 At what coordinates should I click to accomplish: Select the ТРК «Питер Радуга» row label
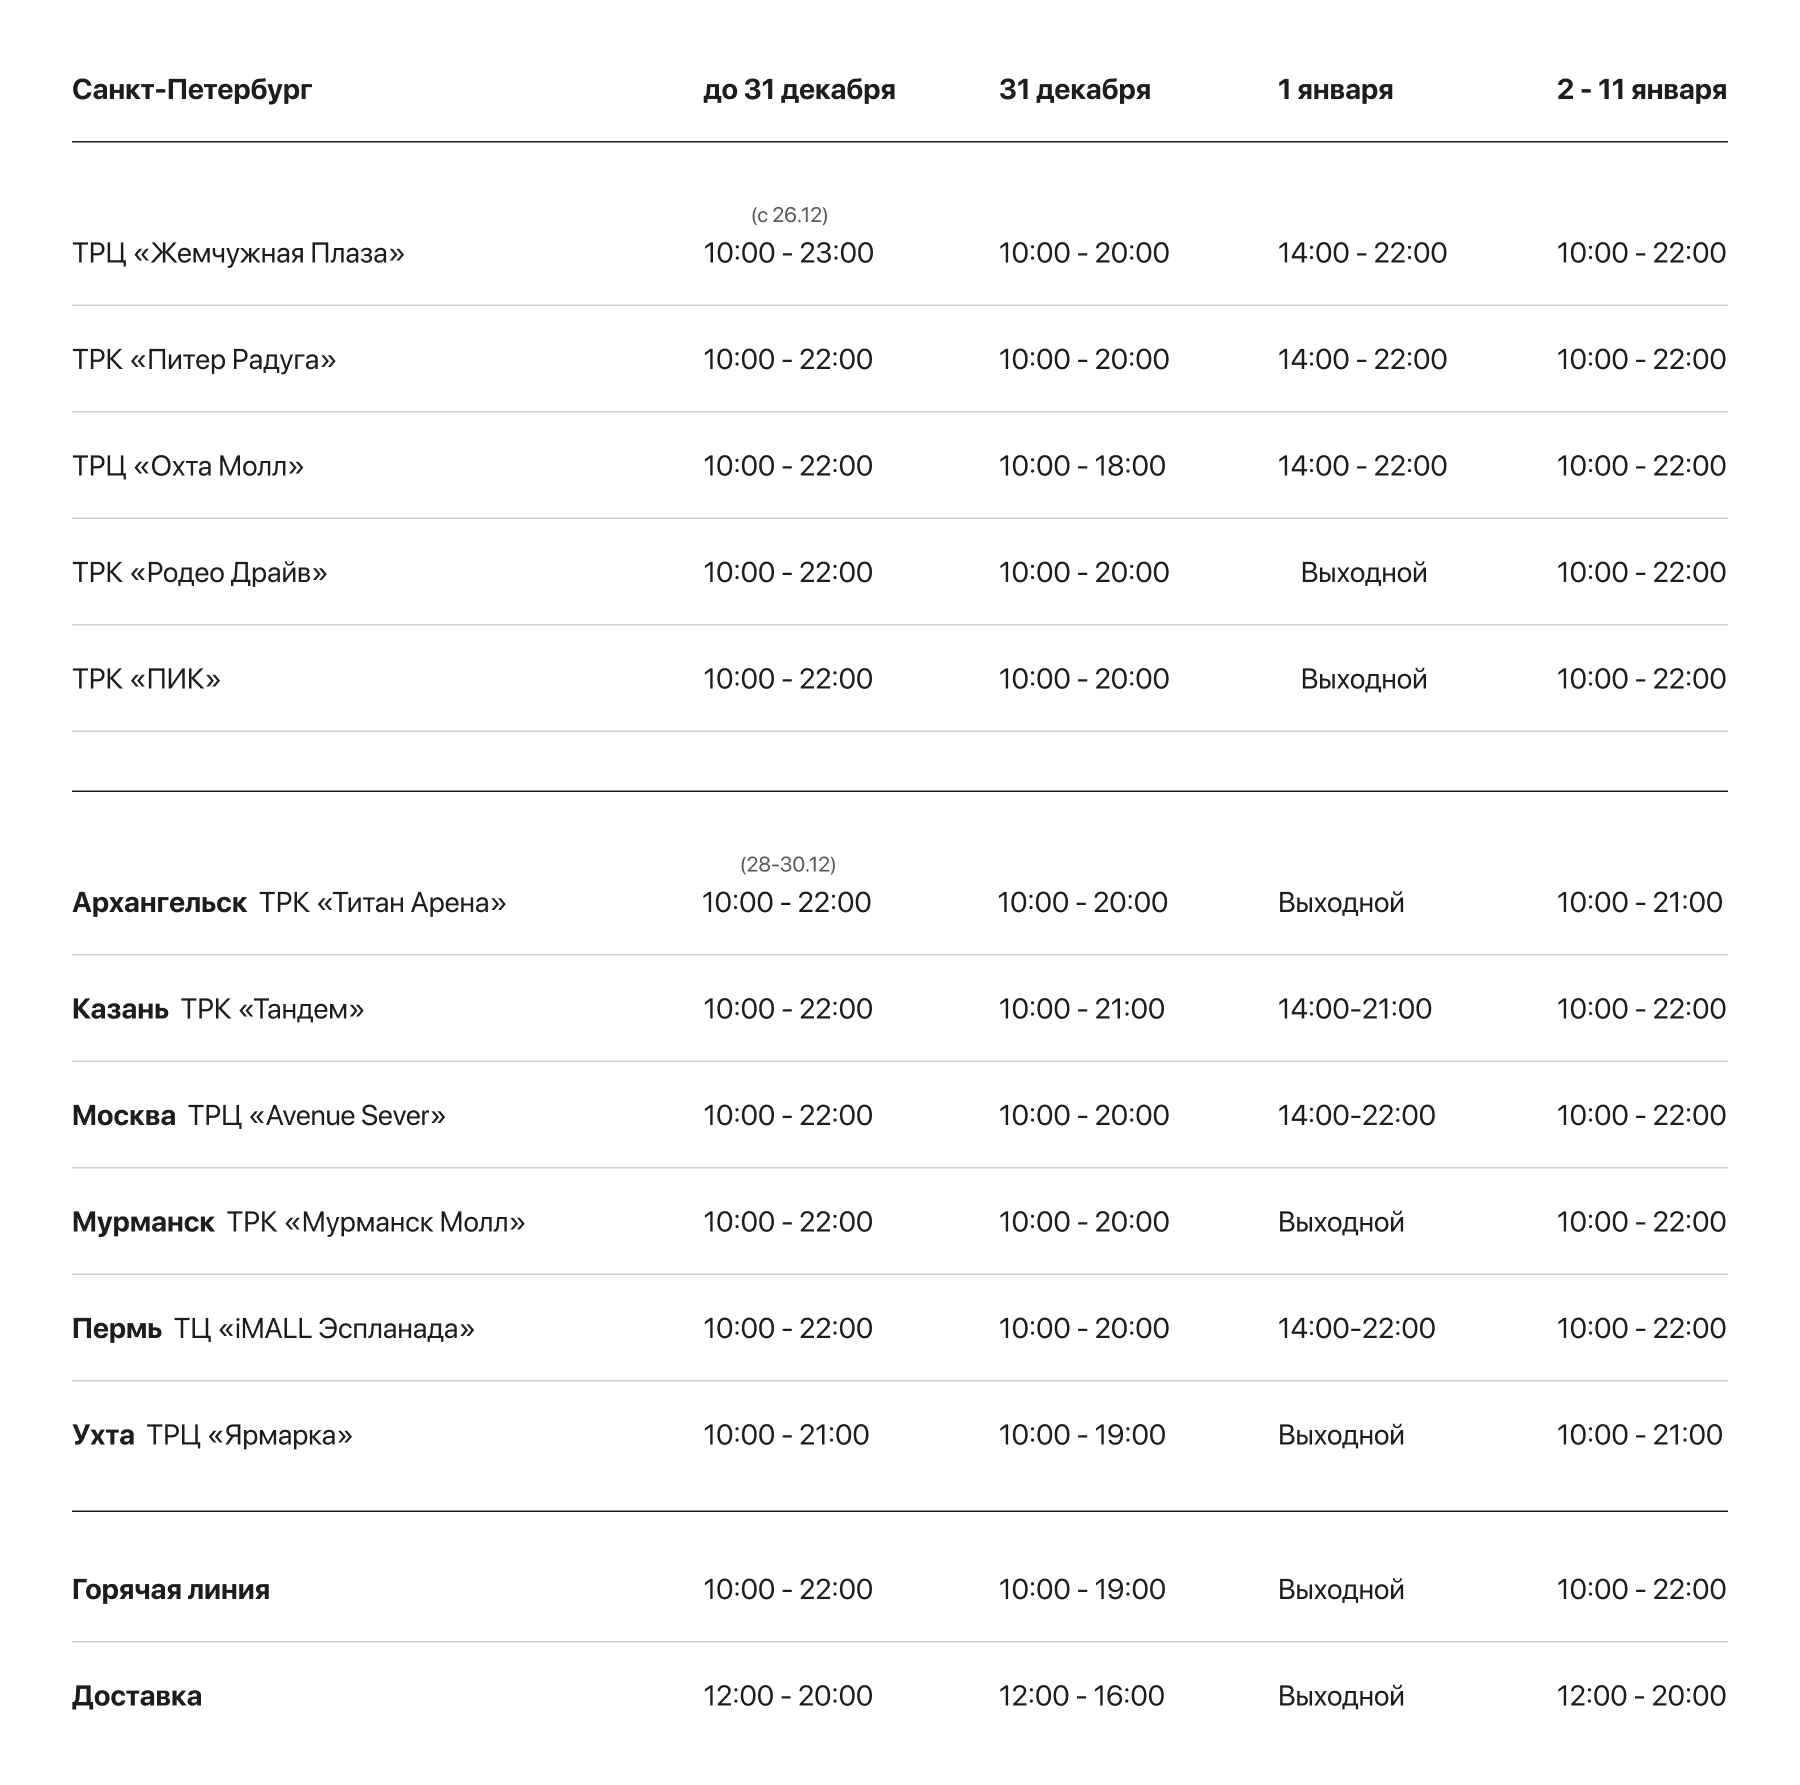tap(204, 360)
